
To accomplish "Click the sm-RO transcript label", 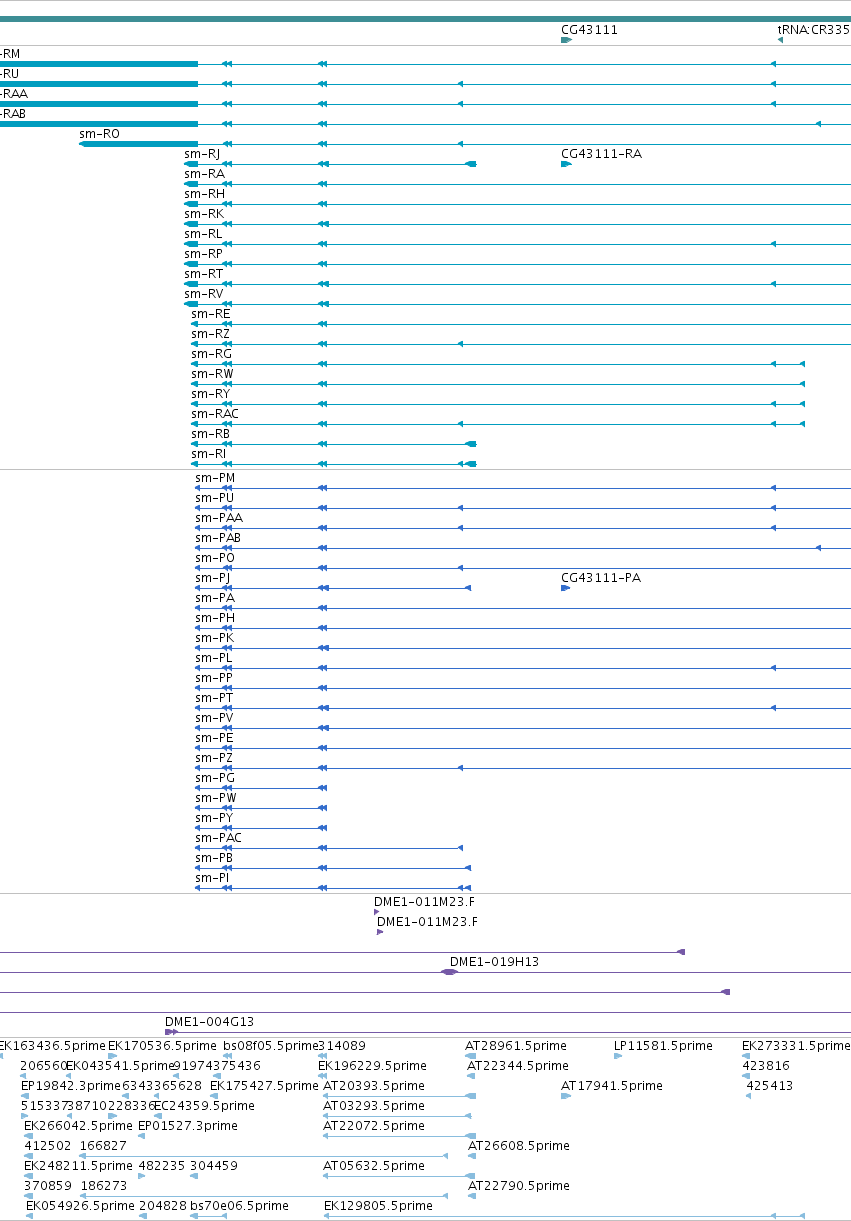I will 99,134.
